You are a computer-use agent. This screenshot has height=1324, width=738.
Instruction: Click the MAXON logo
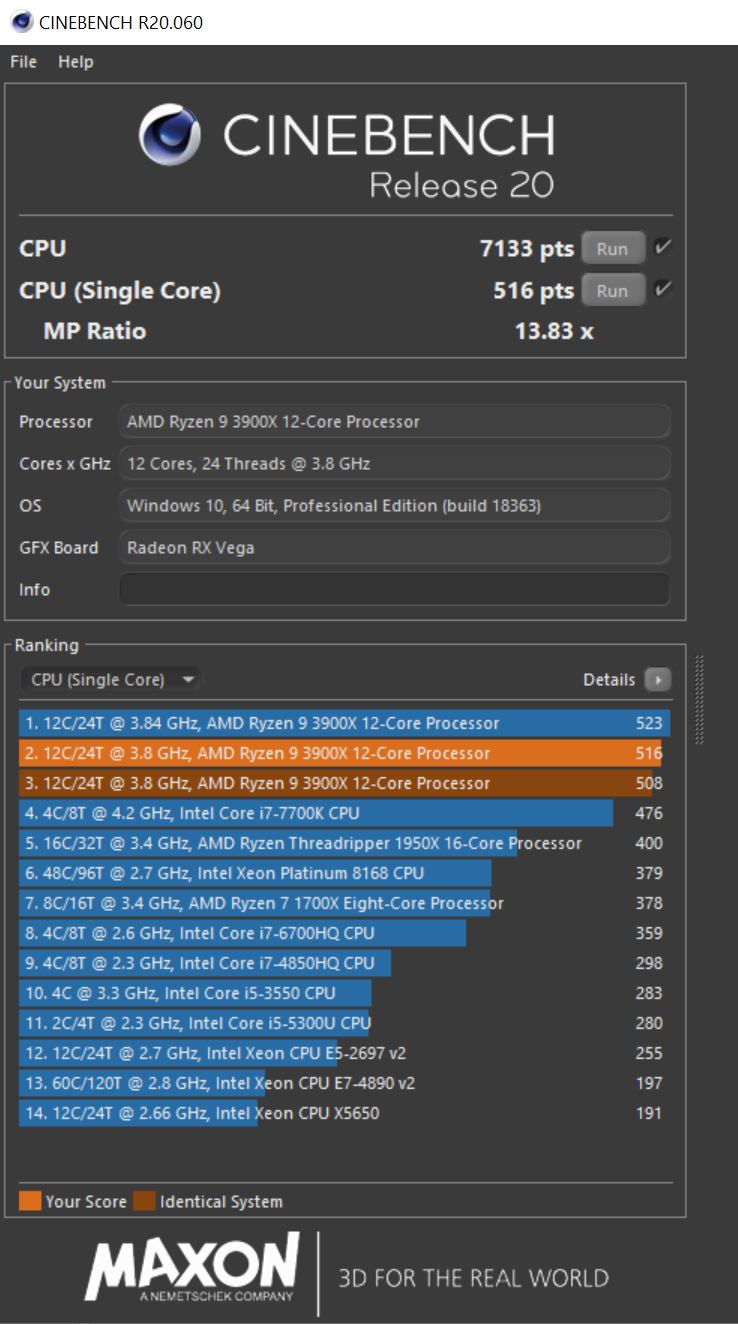tap(192, 1269)
